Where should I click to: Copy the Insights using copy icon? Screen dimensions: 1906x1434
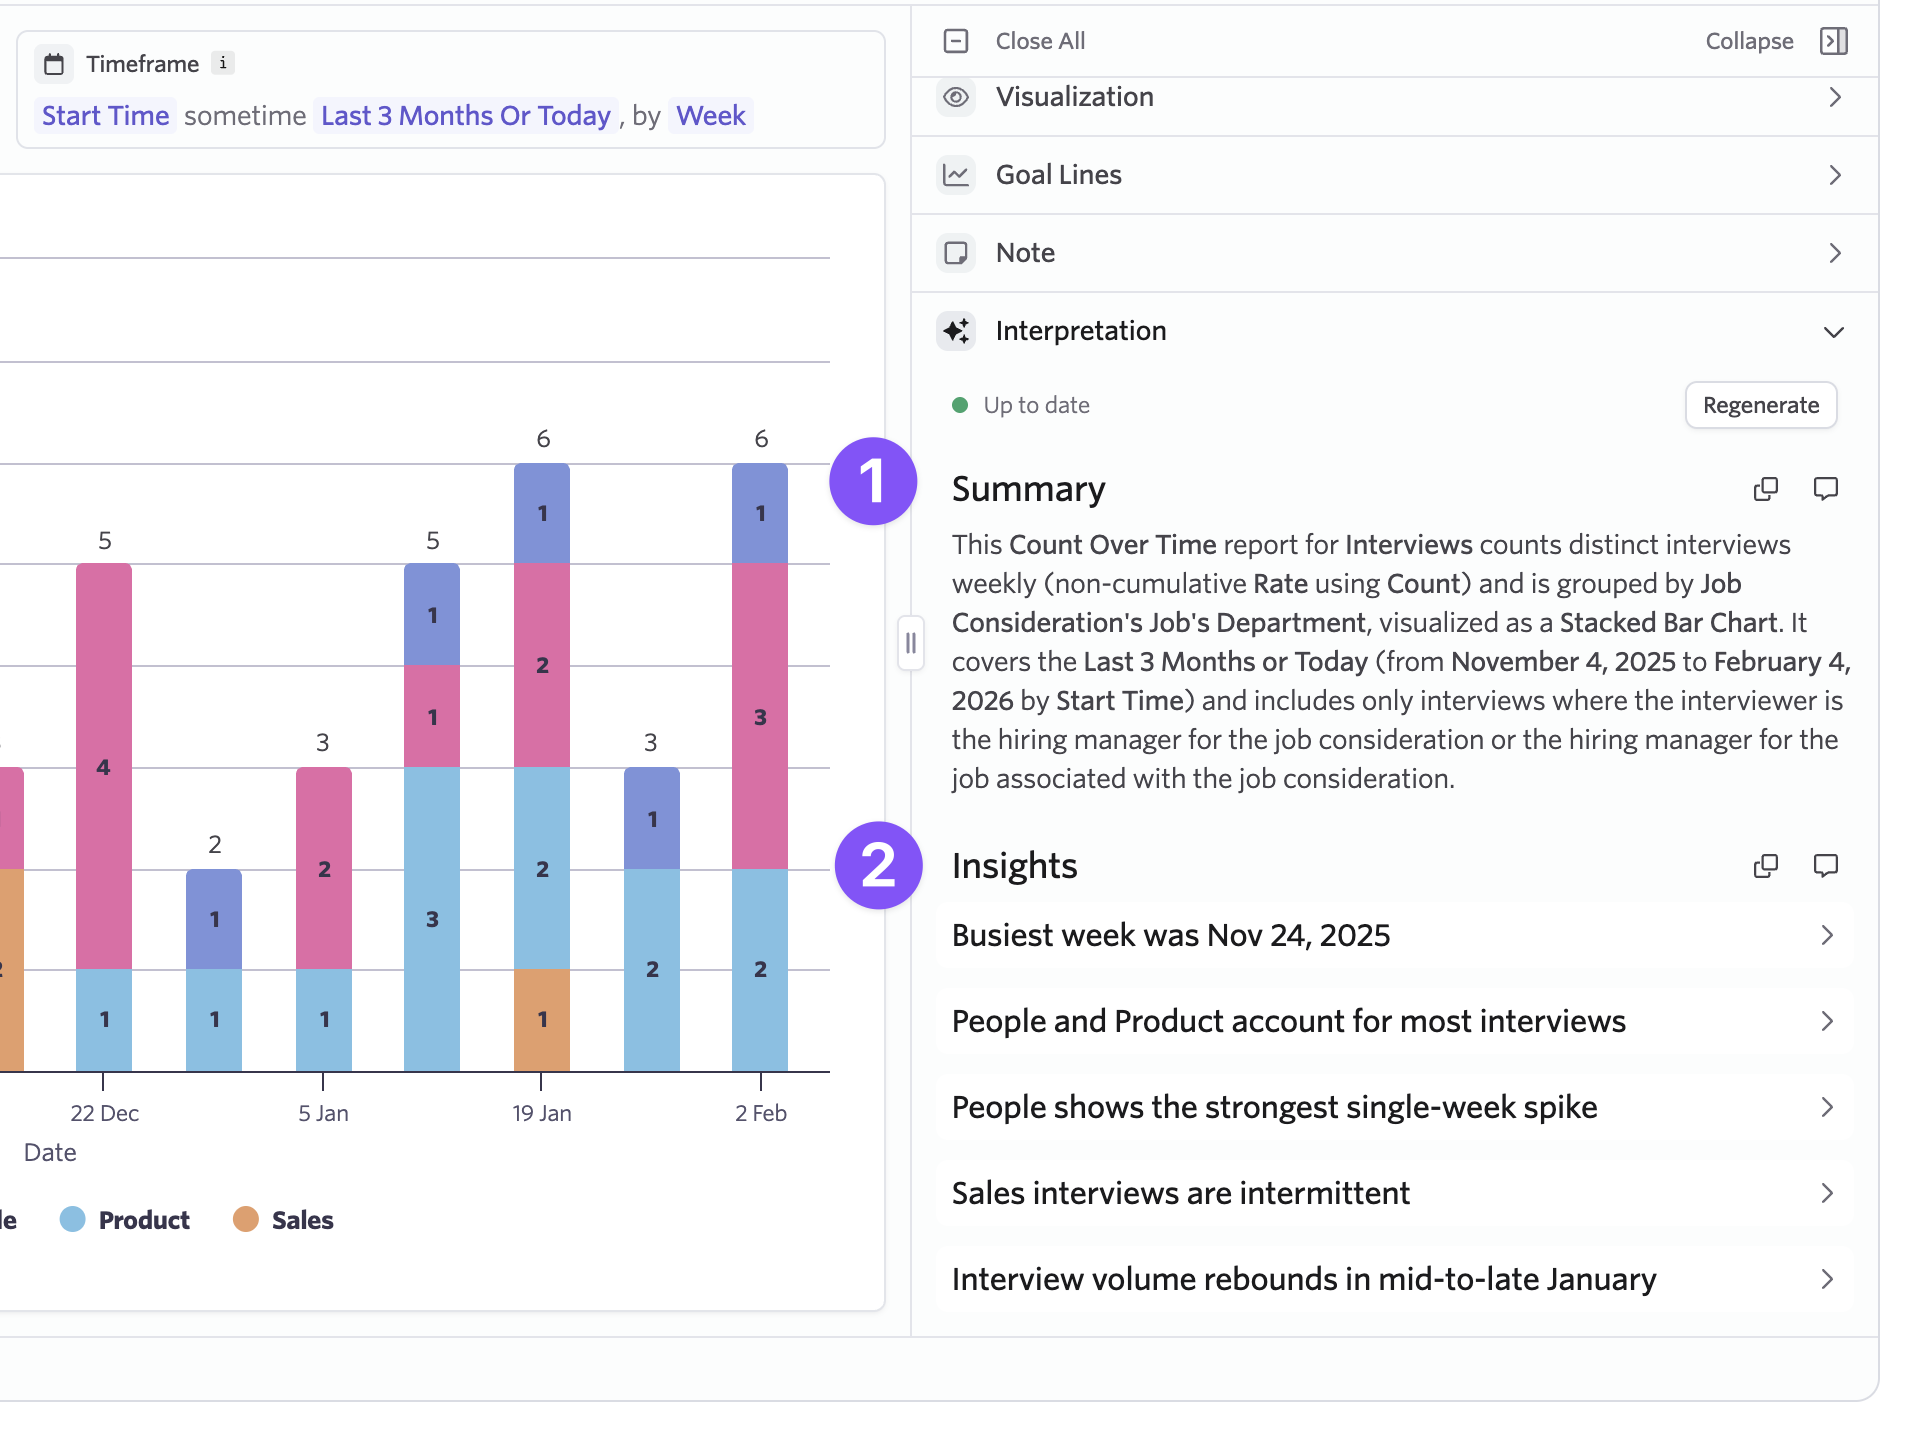point(1765,866)
